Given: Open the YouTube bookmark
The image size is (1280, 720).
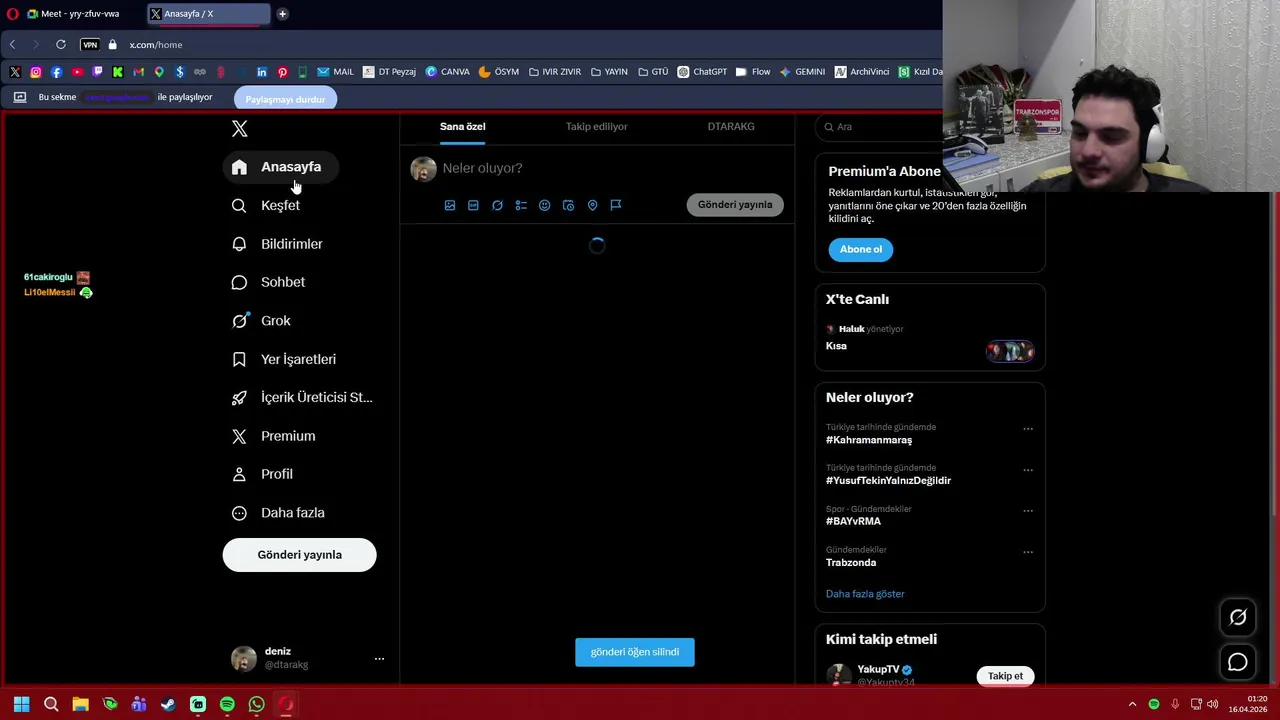Looking at the screenshot, I should pyautogui.click(x=77, y=72).
